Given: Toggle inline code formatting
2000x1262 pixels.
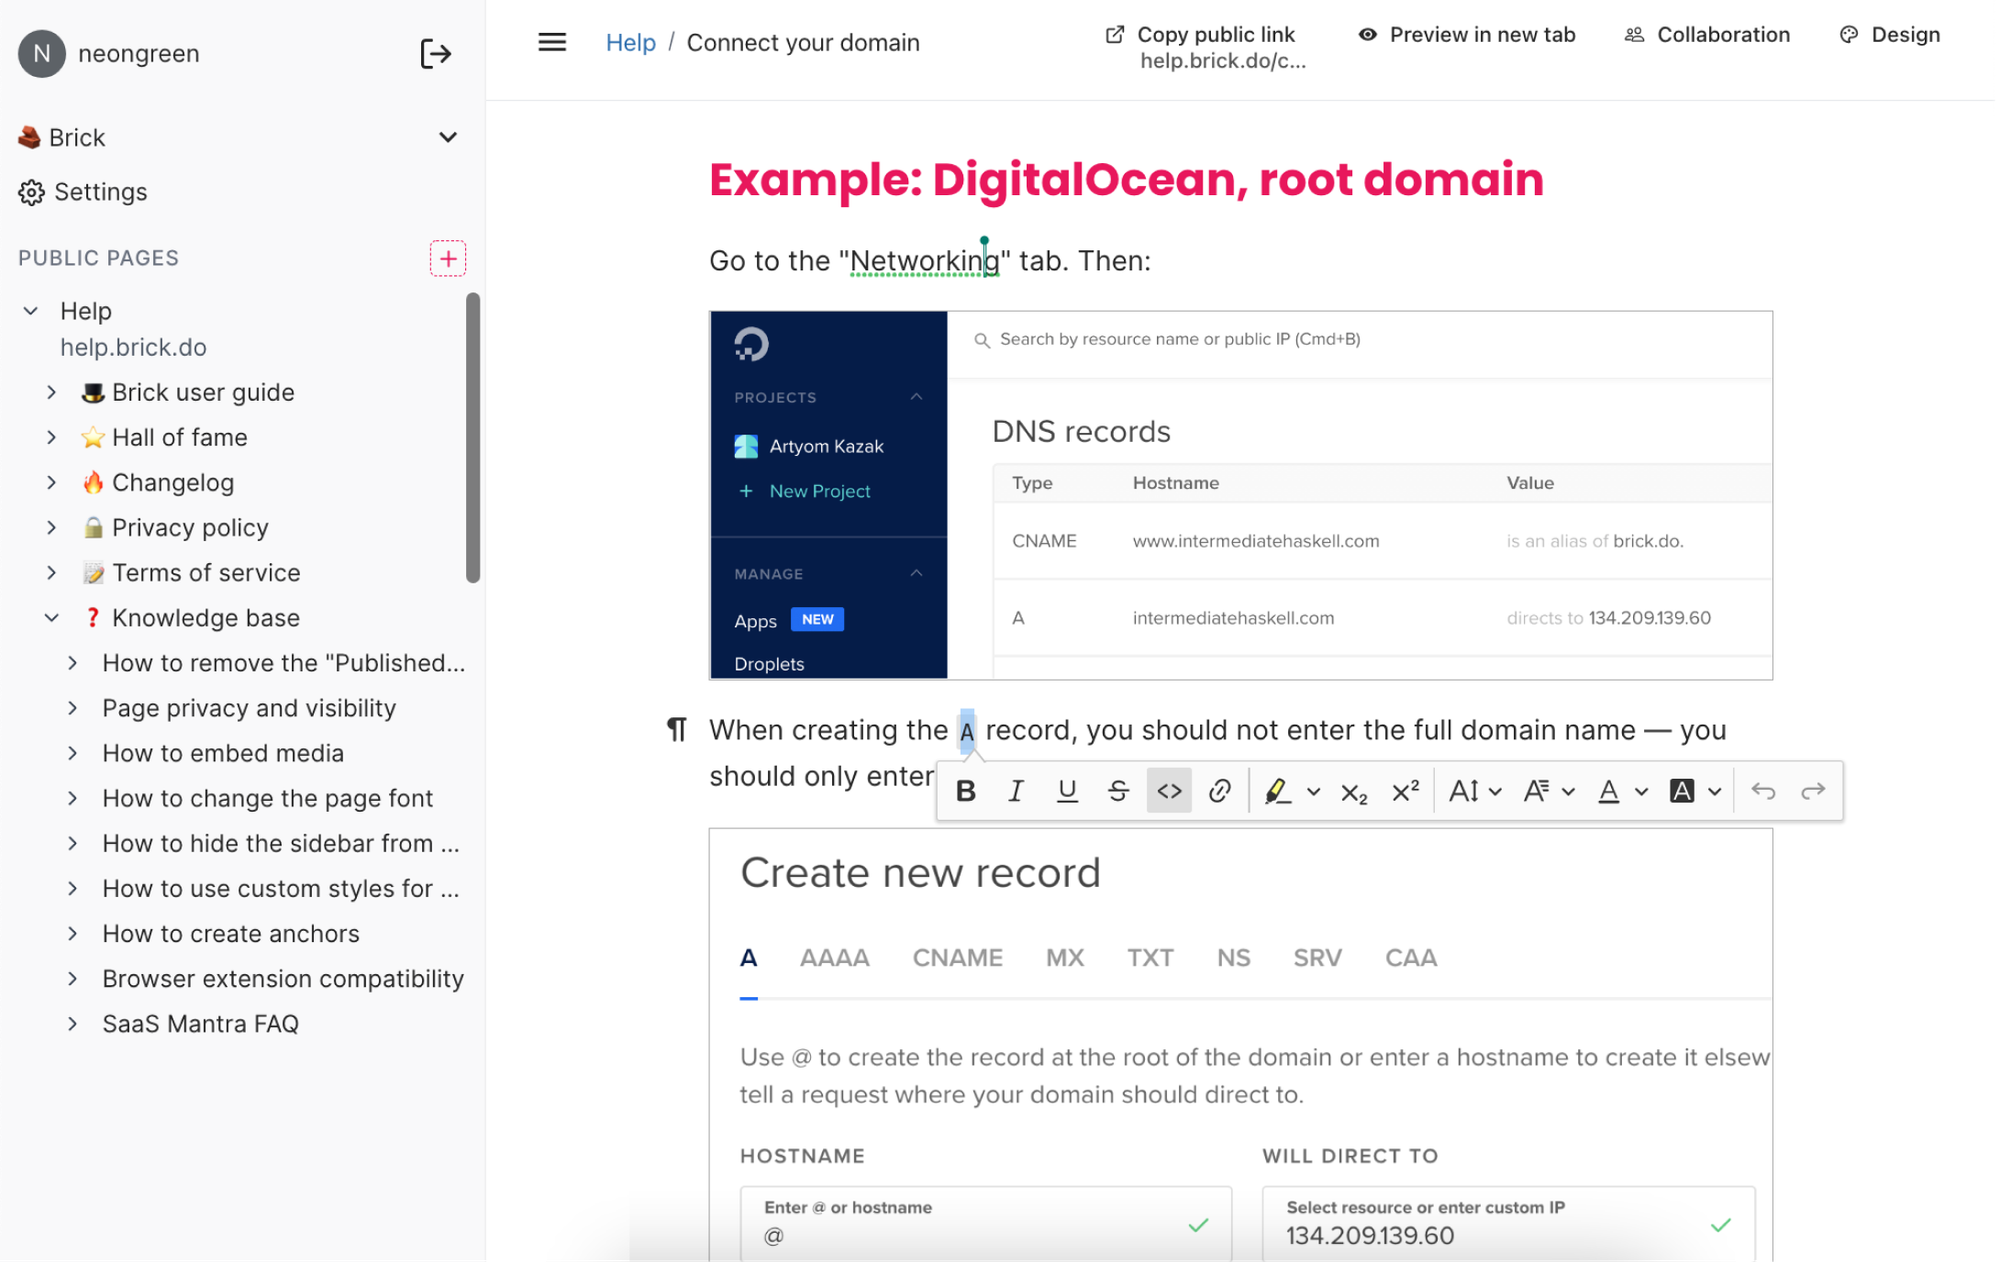Looking at the screenshot, I should (x=1169, y=791).
